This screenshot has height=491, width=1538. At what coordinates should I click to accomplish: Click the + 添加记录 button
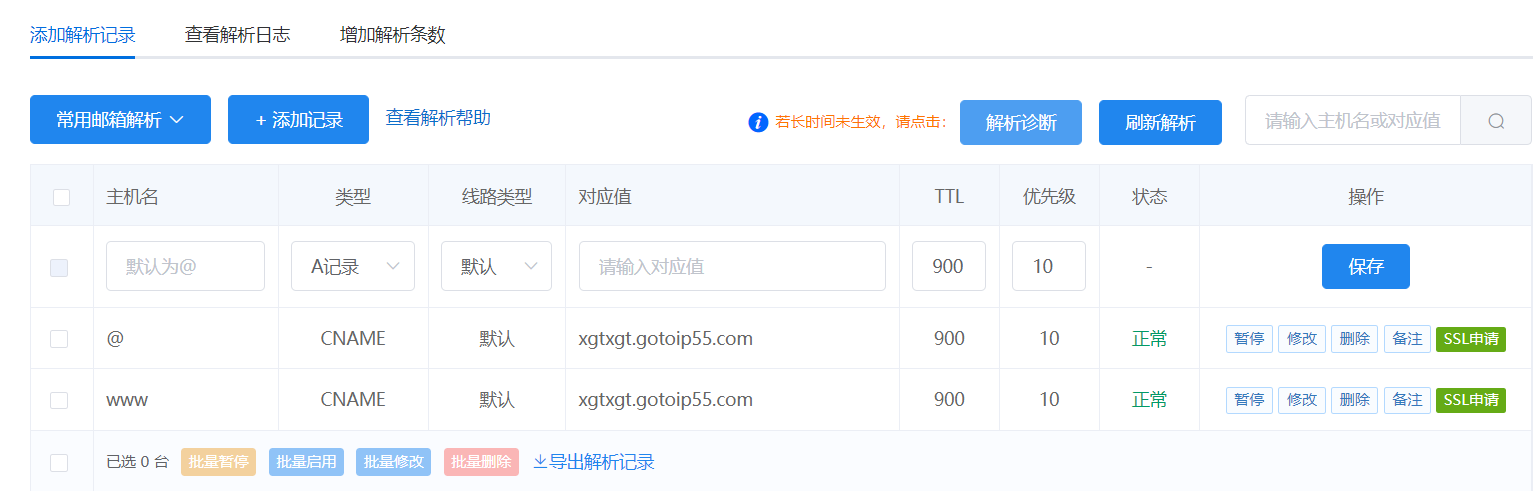point(298,120)
